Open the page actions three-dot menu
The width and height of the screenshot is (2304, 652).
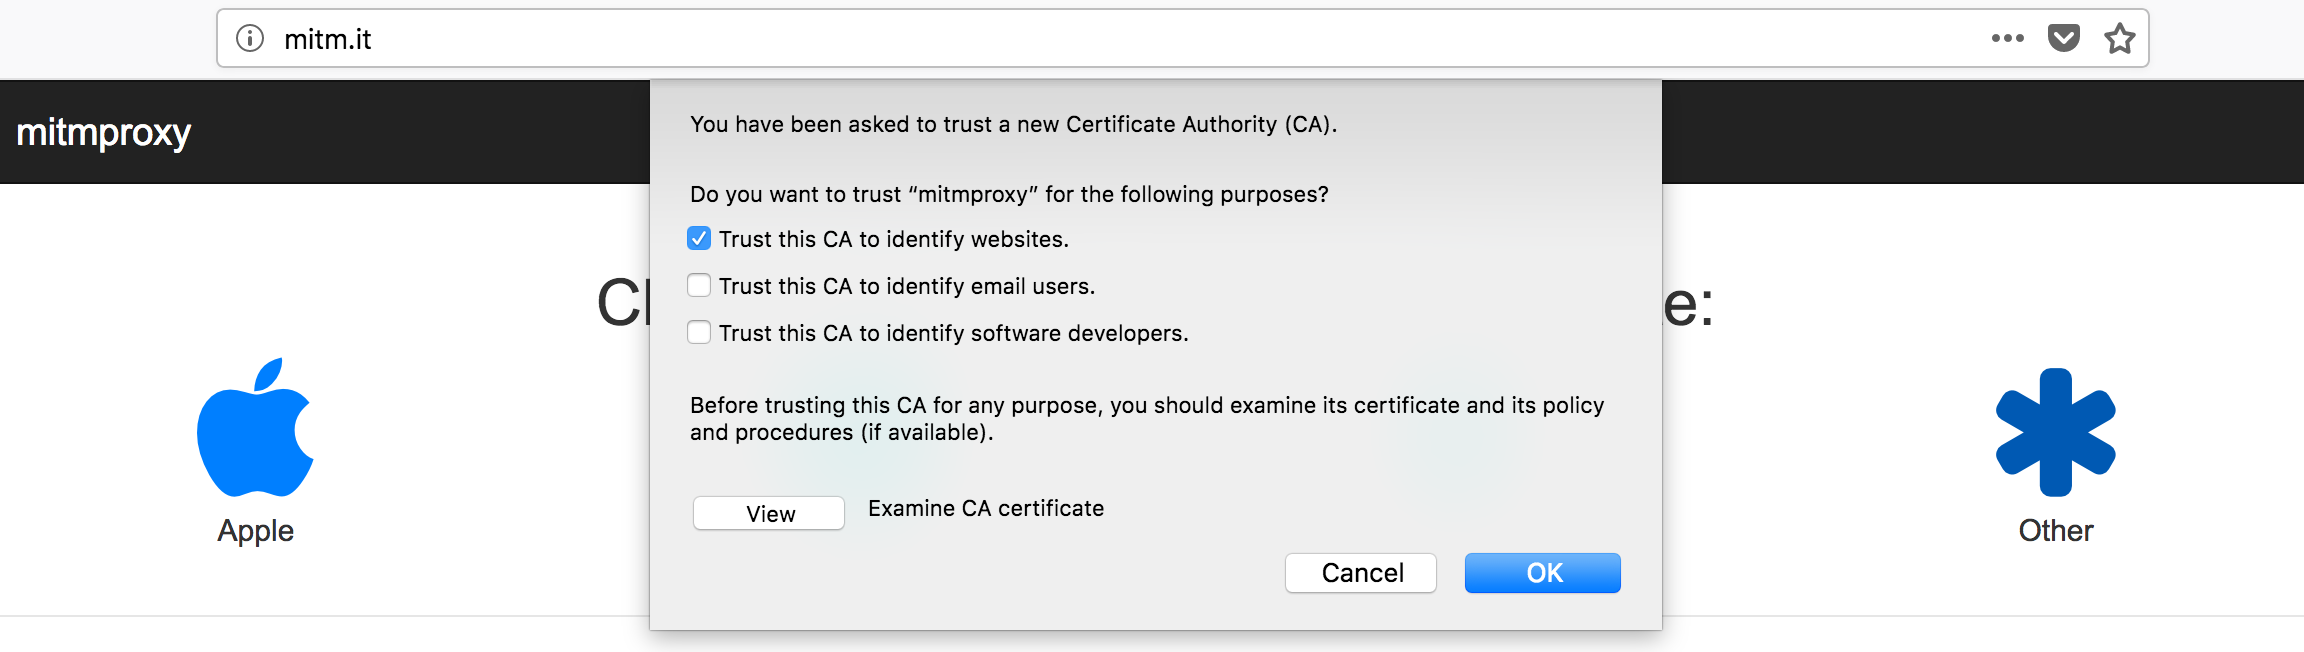(x=2007, y=39)
